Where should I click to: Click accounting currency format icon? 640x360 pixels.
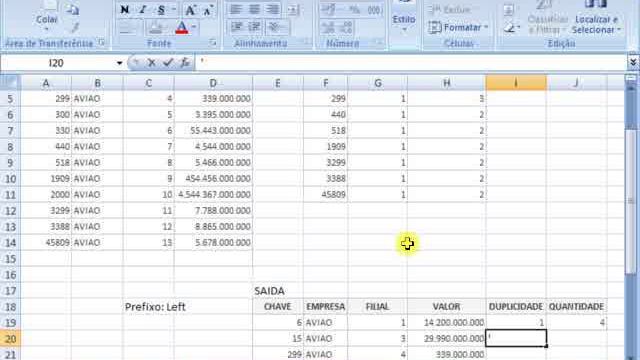[329, 9]
